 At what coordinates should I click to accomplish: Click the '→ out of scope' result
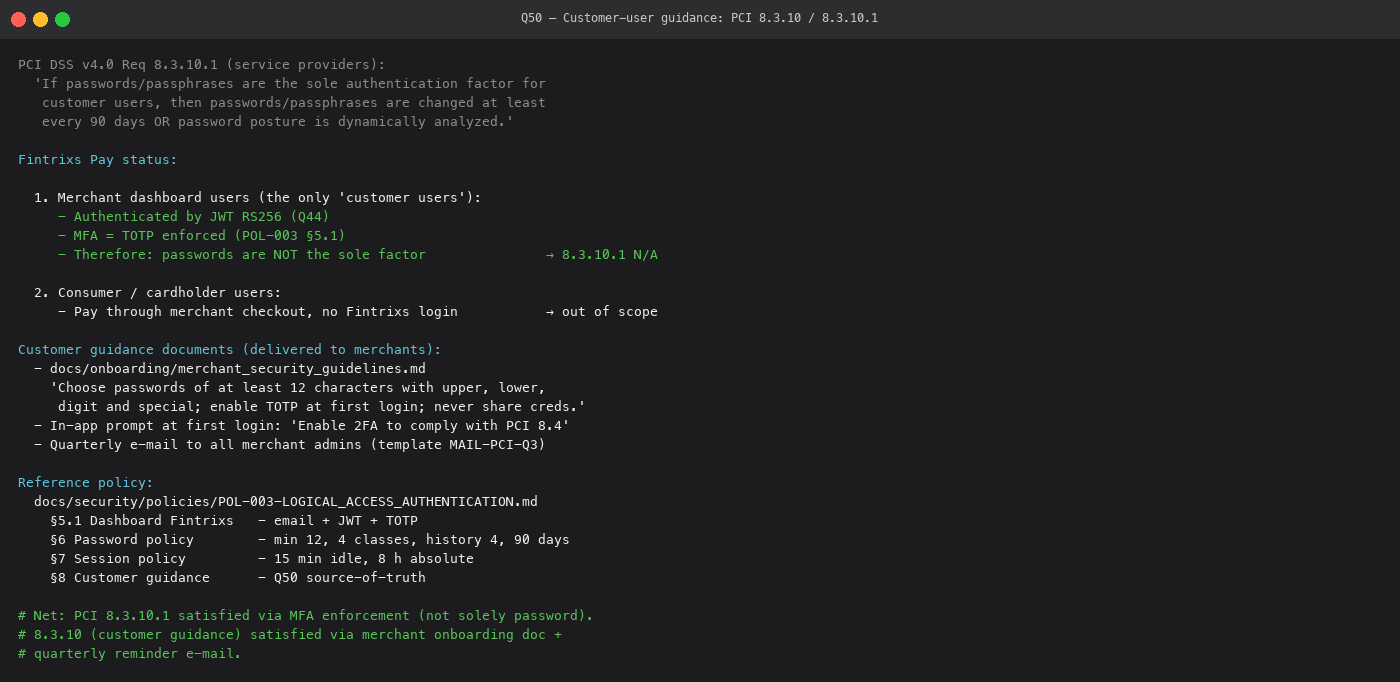pyautogui.click(x=602, y=312)
